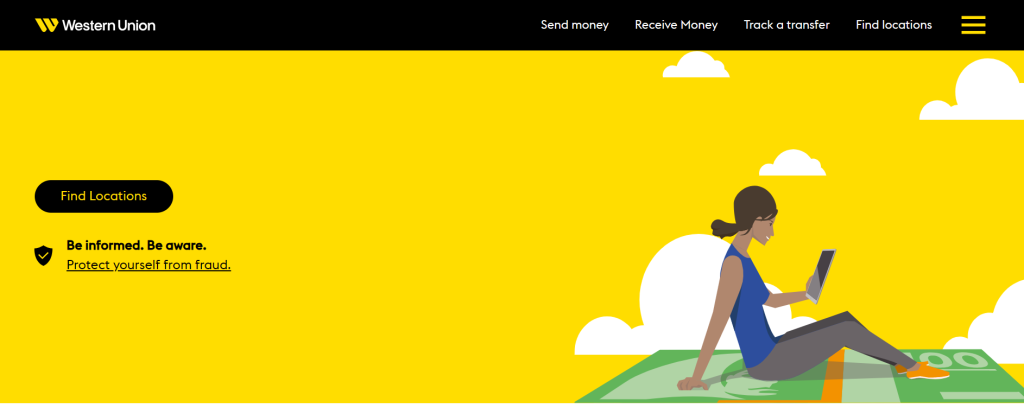
Task: Select Track a transfer in header
Action: click(786, 25)
